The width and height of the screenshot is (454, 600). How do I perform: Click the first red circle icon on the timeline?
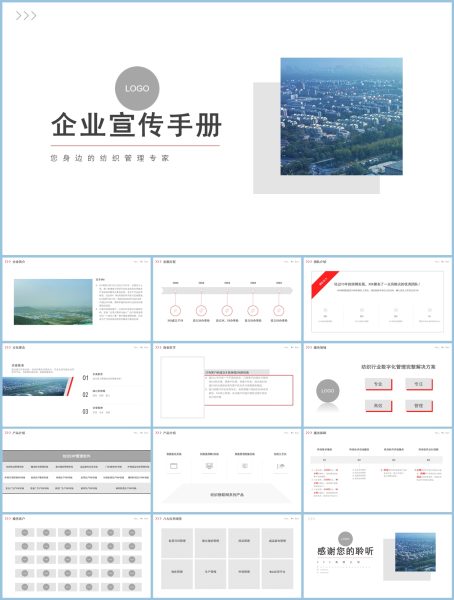click(175, 310)
